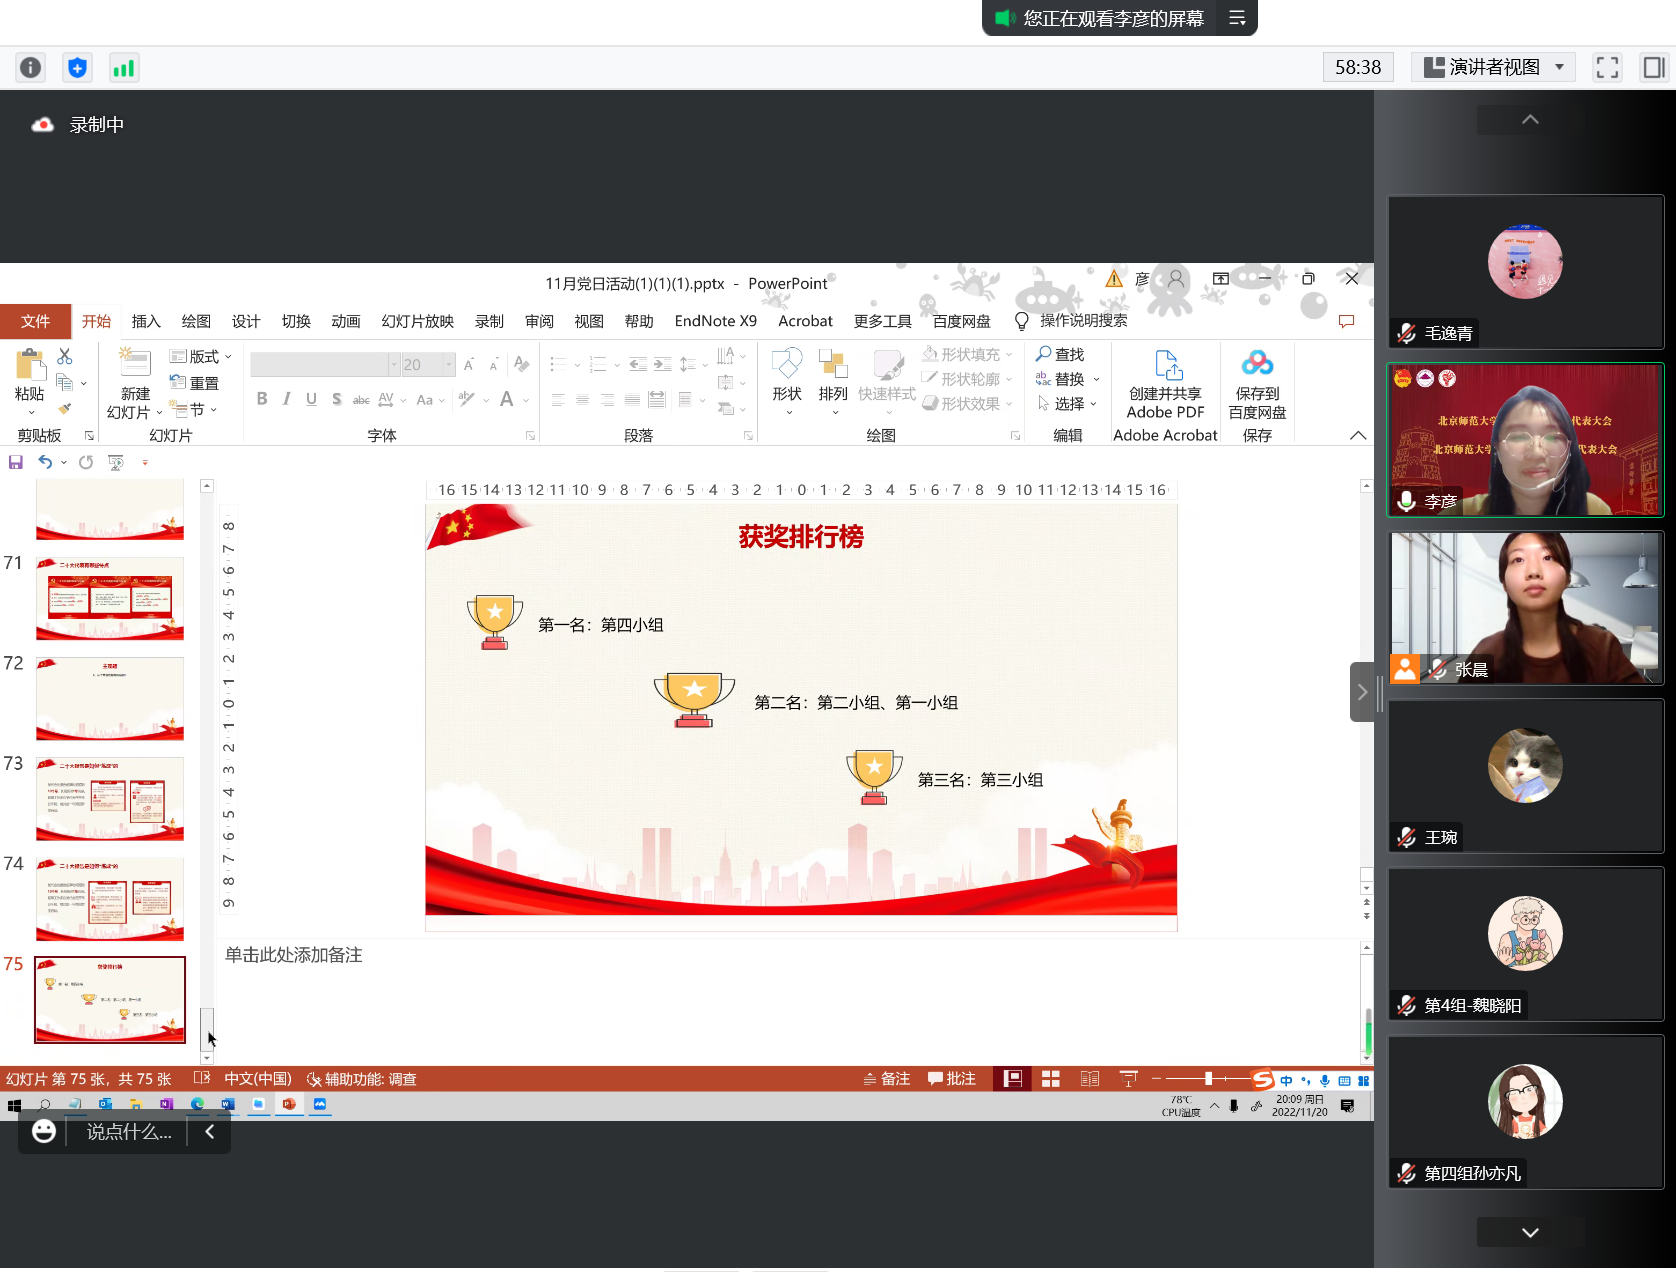
Task: Enter full screen mode
Action: (x=1607, y=67)
